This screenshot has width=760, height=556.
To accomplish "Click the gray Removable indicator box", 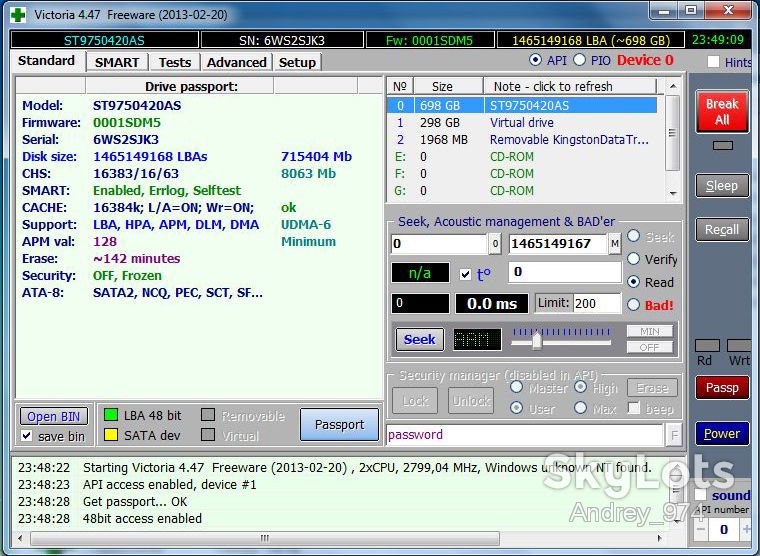I will [208, 415].
